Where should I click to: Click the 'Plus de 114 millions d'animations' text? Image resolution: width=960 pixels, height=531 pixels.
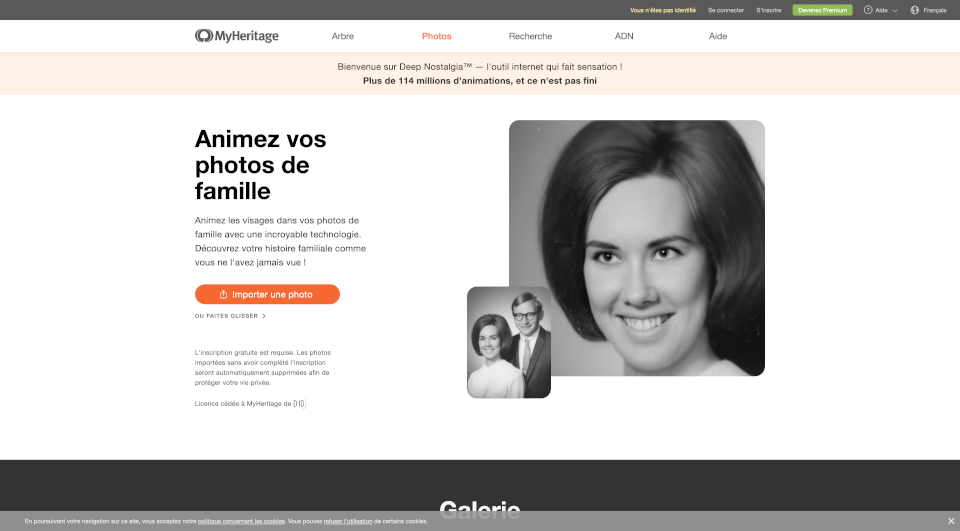coord(479,81)
